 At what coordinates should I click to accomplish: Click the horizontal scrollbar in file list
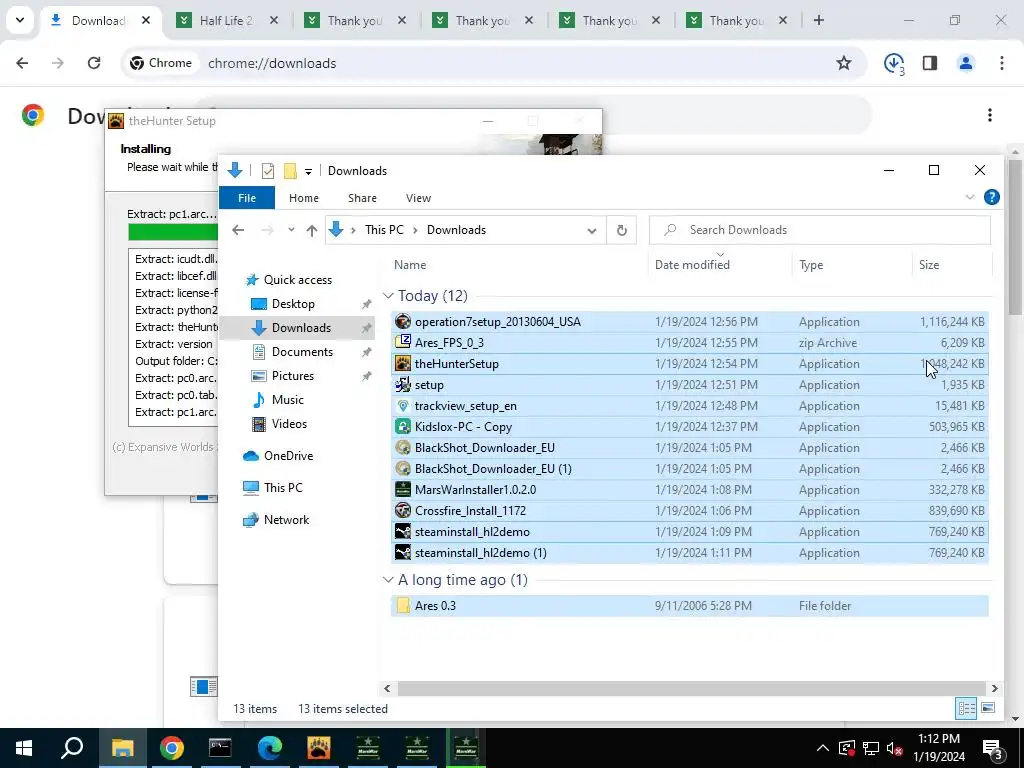pos(691,688)
